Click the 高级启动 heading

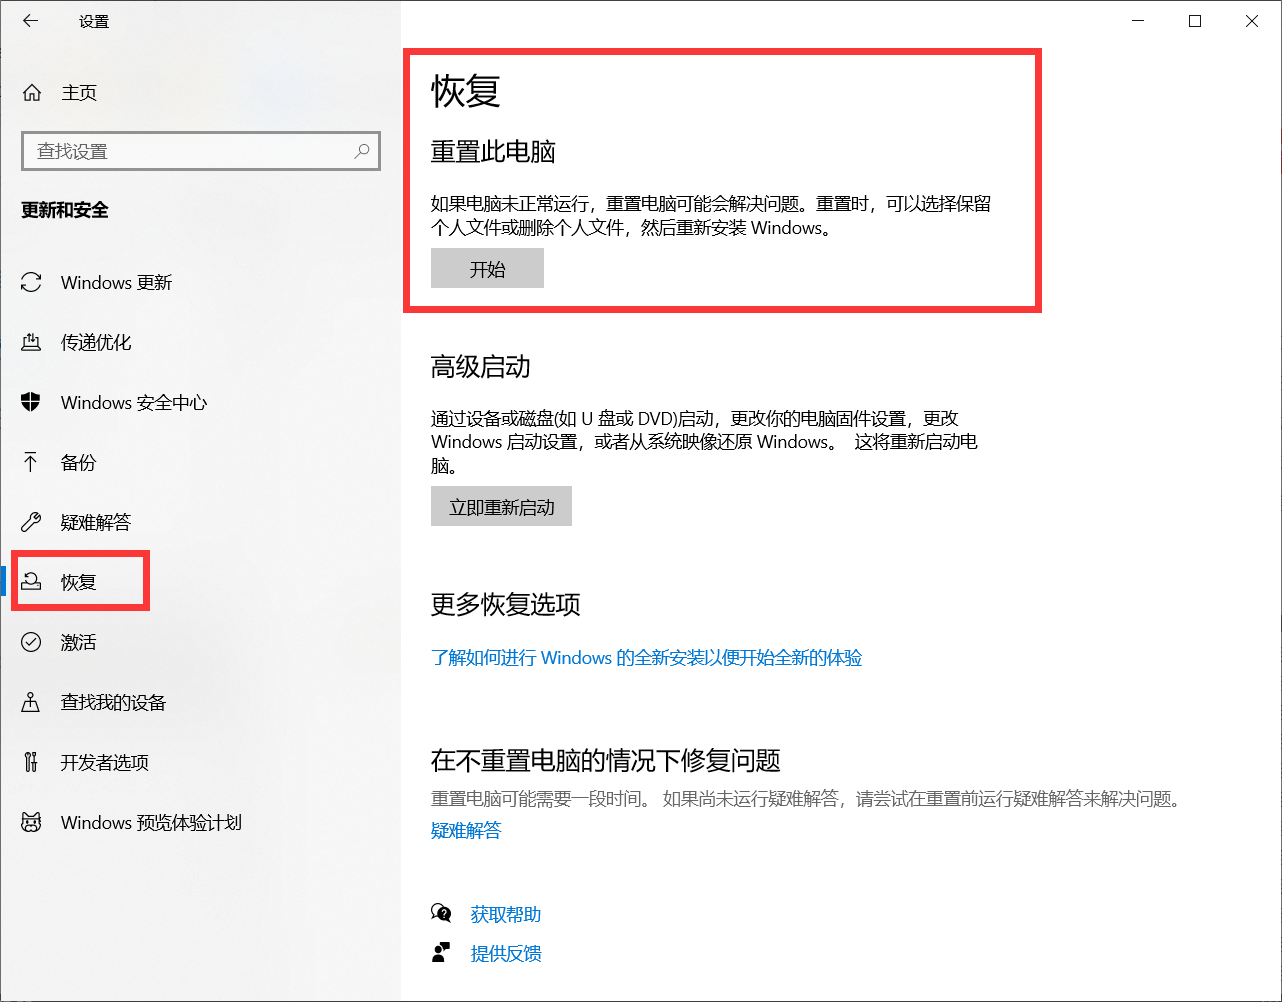click(481, 367)
